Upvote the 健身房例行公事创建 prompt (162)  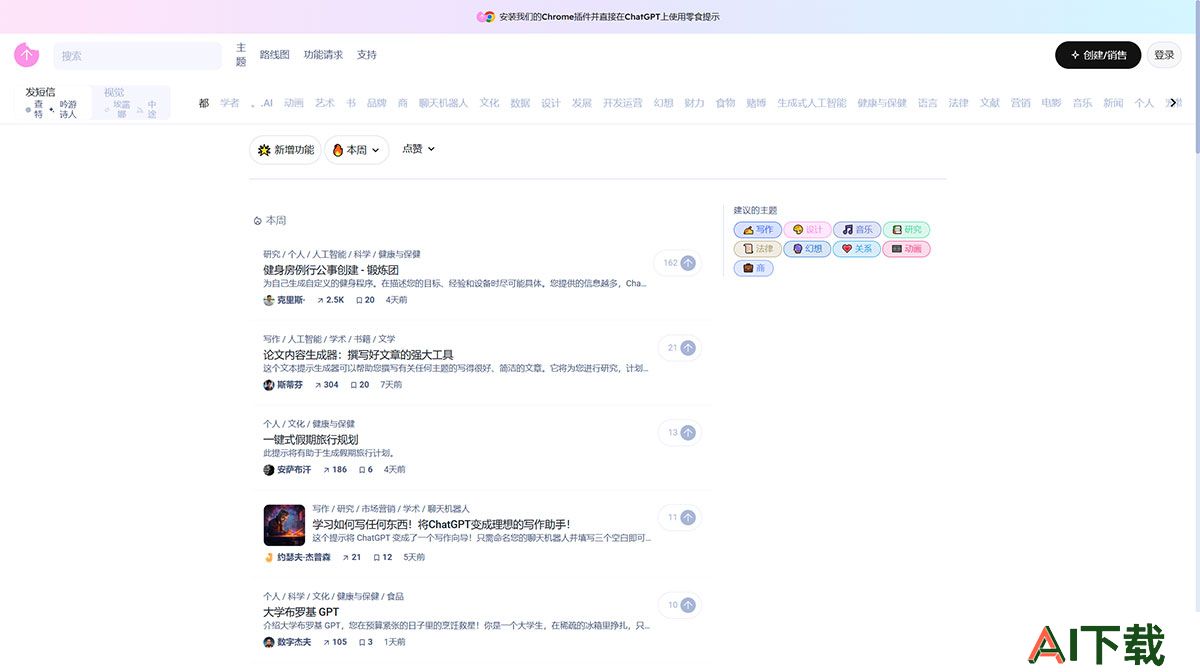[688, 263]
